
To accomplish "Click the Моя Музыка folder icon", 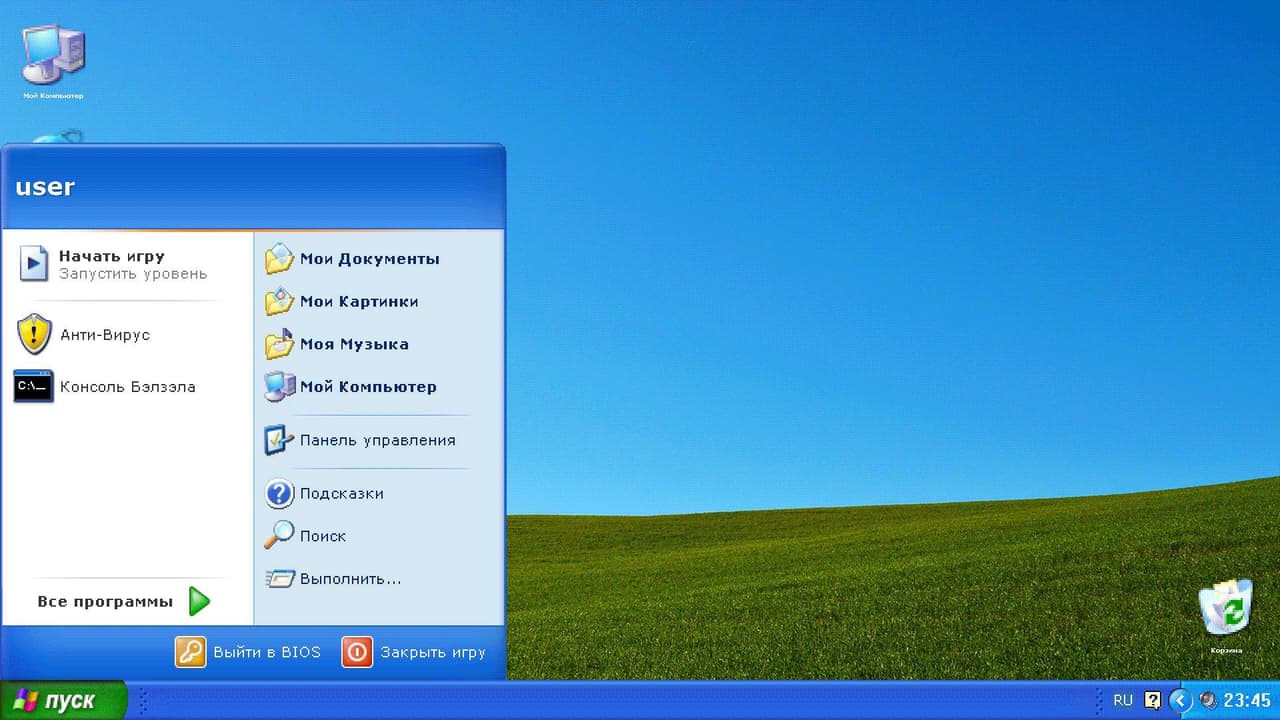I will point(279,344).
